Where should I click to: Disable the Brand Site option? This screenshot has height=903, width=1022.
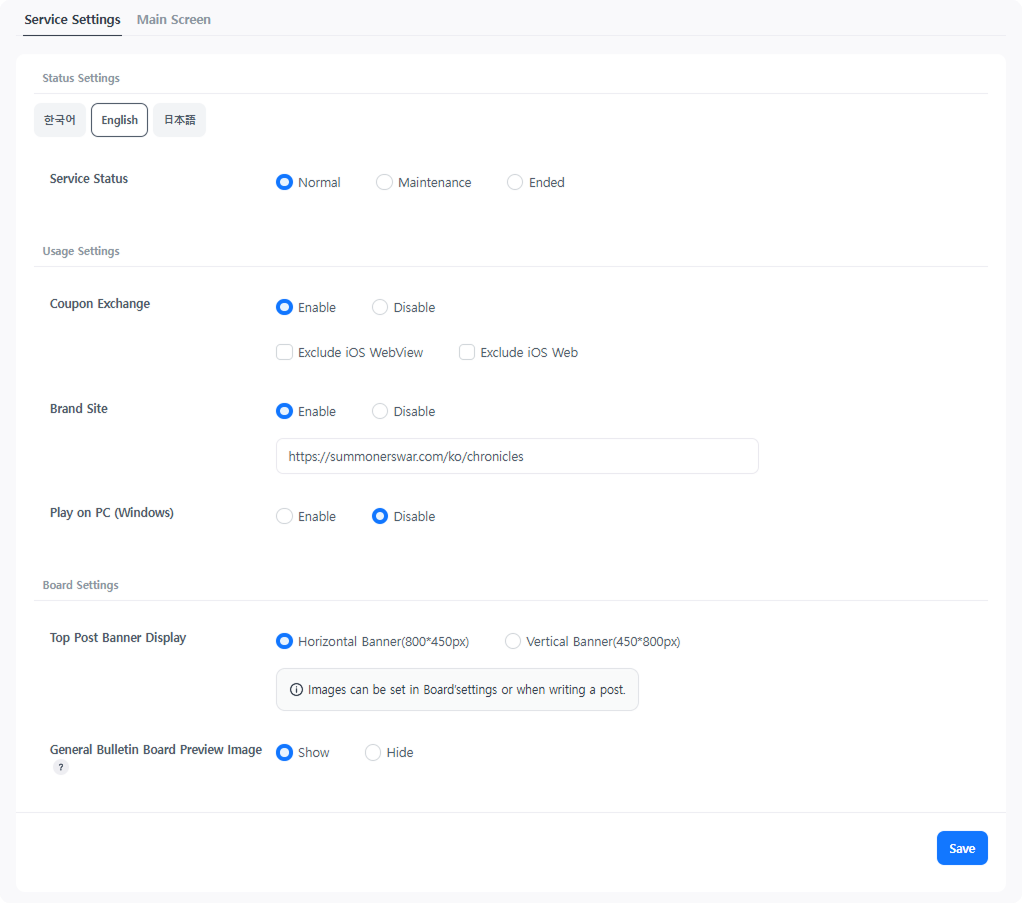[x=380, y=412]
